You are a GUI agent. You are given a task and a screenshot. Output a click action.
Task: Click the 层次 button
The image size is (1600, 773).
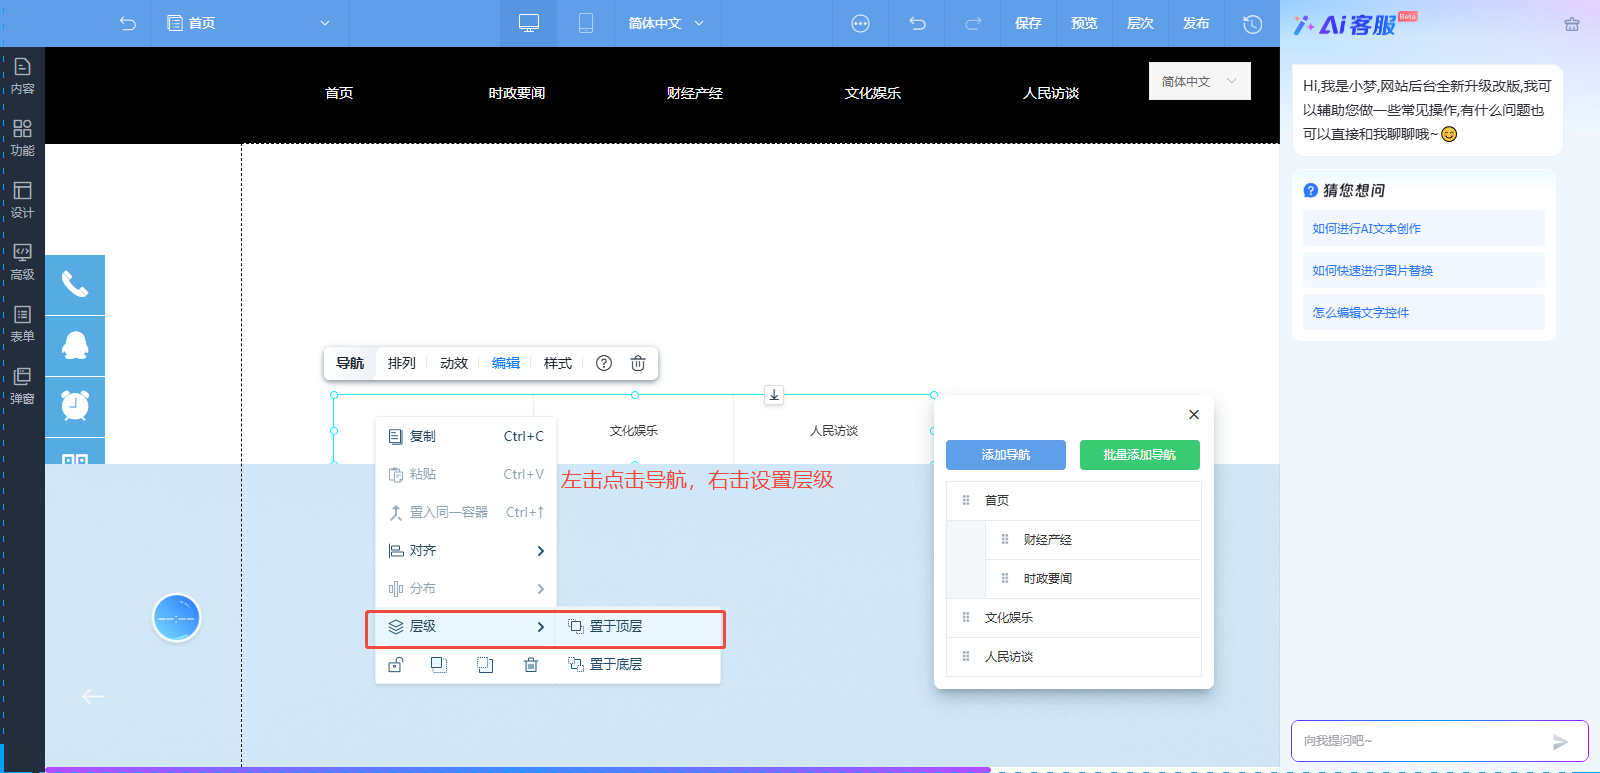[1140, 23]
